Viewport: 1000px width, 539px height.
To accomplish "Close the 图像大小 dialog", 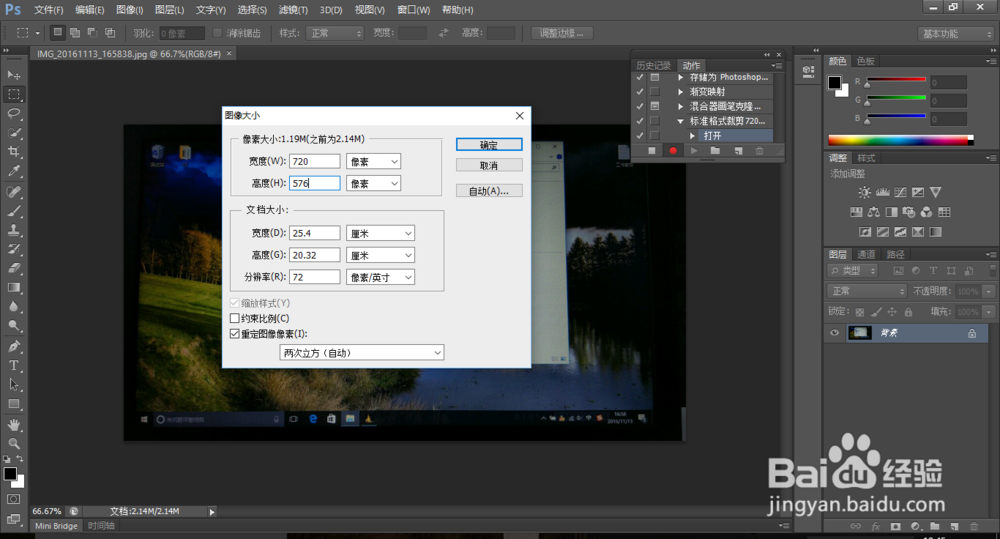I will pos(520,115).
